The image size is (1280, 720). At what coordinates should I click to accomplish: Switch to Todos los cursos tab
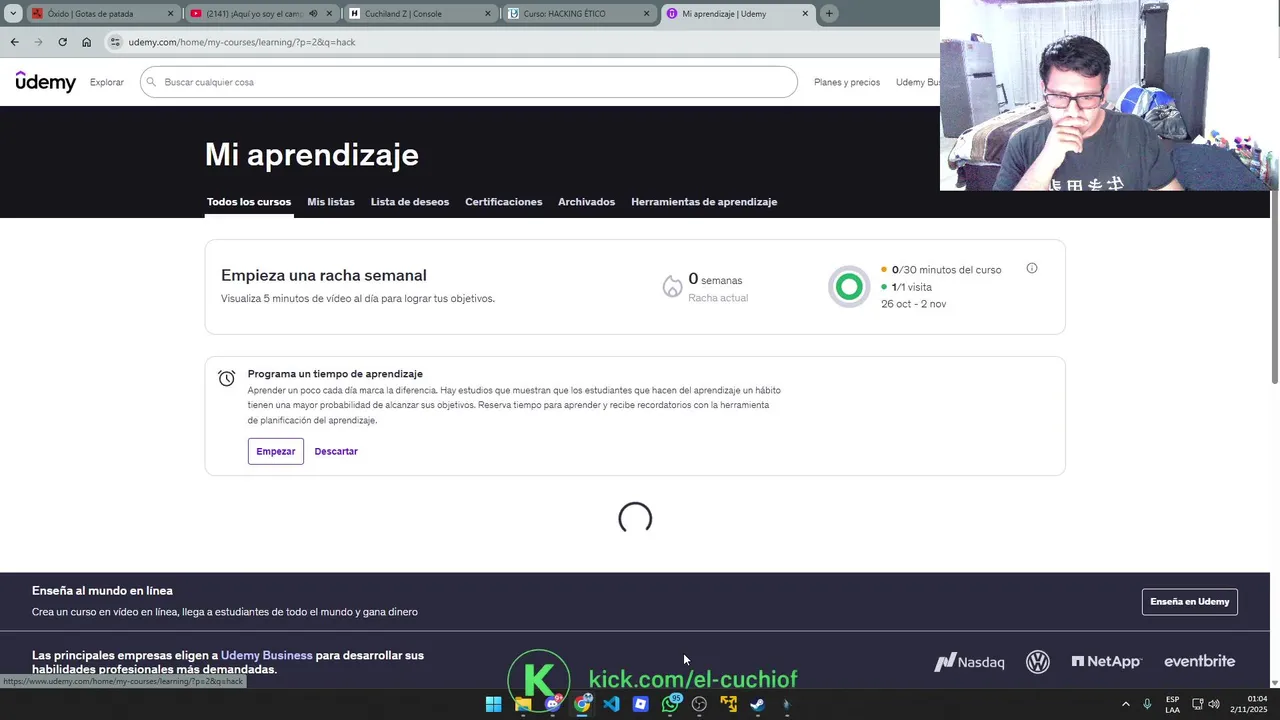(249, 202)
